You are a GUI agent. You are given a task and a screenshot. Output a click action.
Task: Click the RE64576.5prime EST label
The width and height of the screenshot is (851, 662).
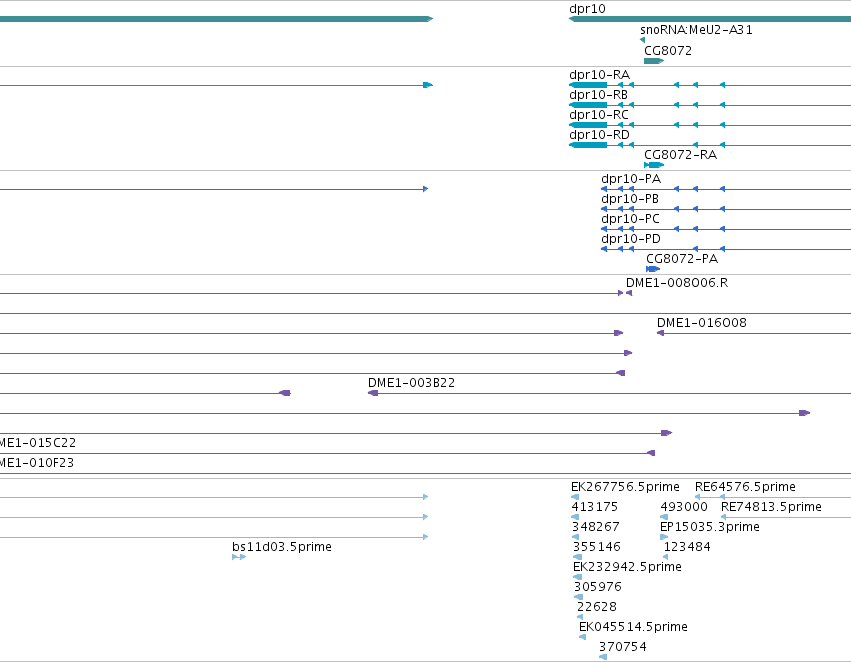745,487
